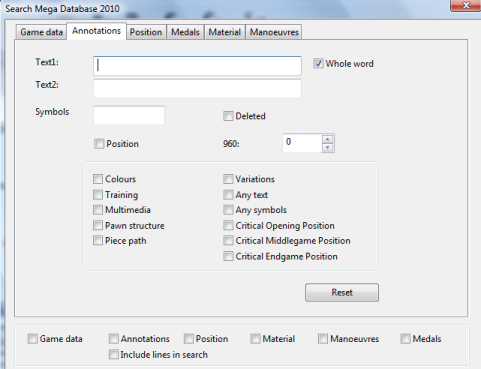Select the Annotations tab
This screenshot has height=369, width=481.
click(96, 31)
